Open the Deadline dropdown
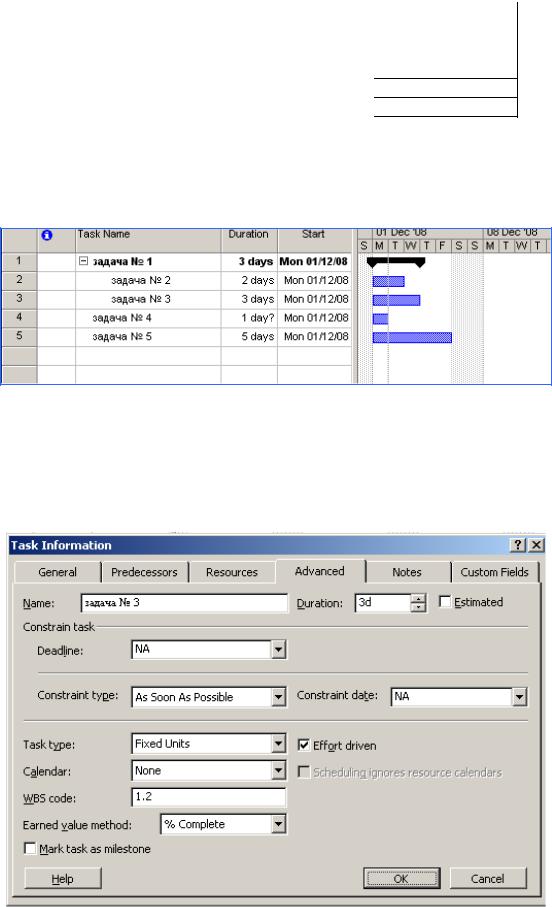Viewport: 552px width, 907px height. [278, 650]
